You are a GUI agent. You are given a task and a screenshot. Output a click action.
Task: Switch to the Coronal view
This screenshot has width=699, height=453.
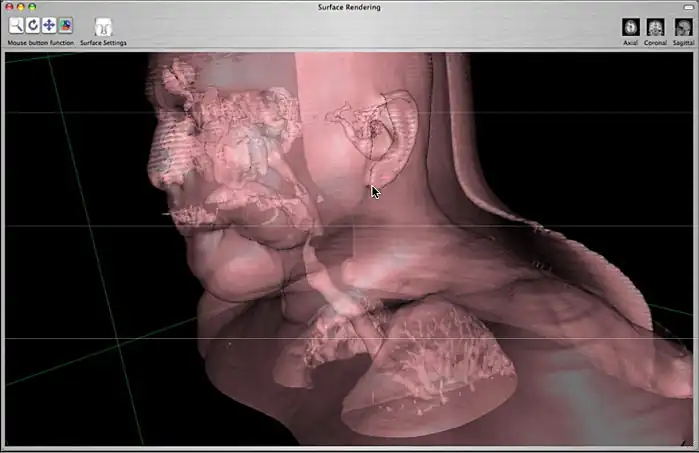coord(656,27)
